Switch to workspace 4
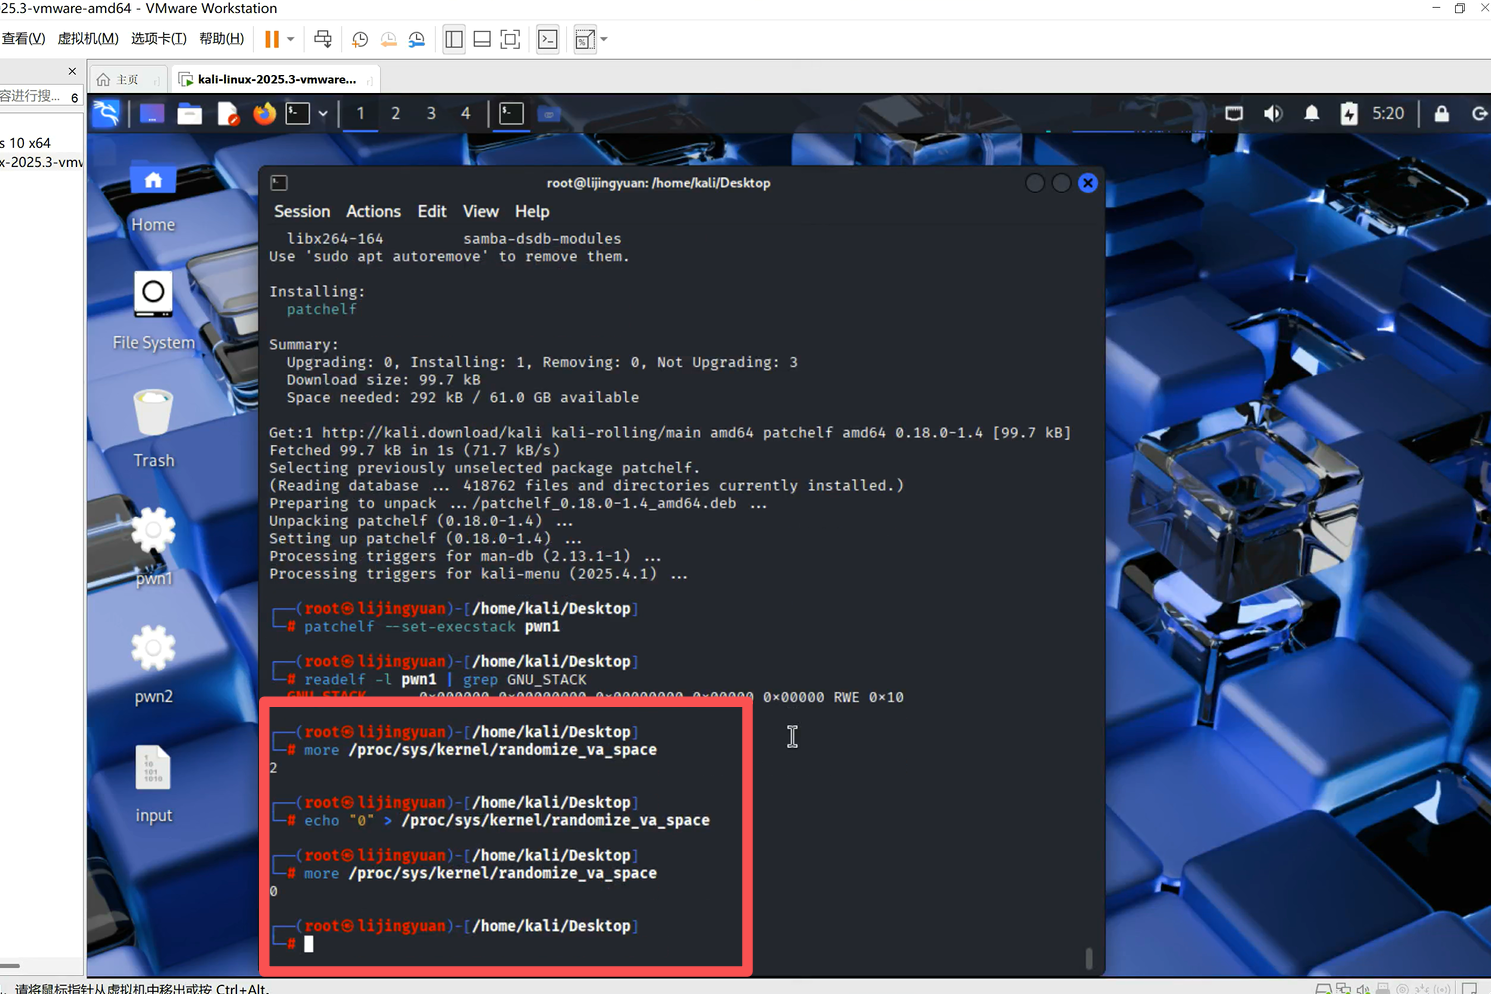1491x994 pixels. click(466, 114)
